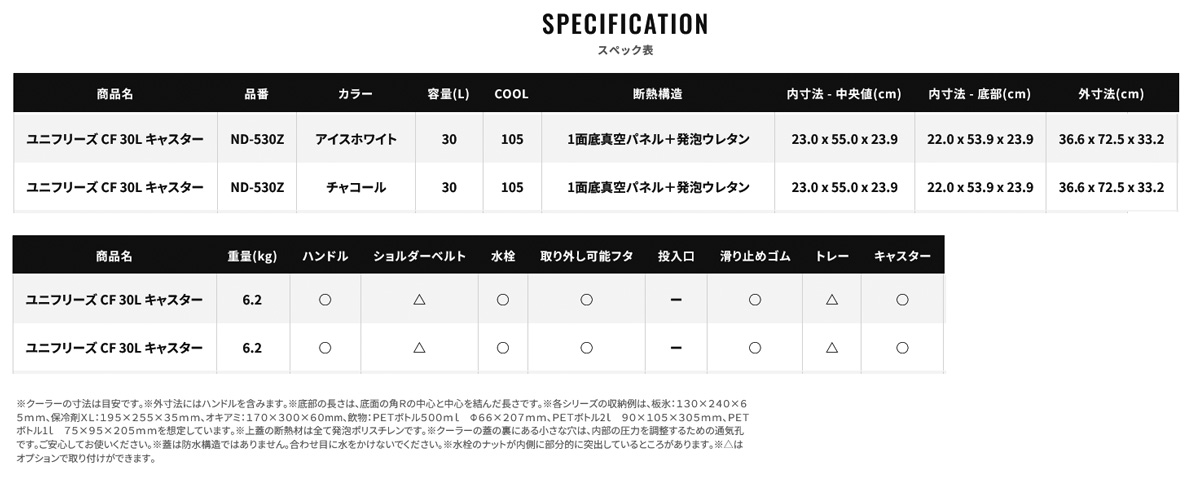Click the SPECIFICATION heading
The width and height of the screenshot is (1200, 477).
coord(625,24)
